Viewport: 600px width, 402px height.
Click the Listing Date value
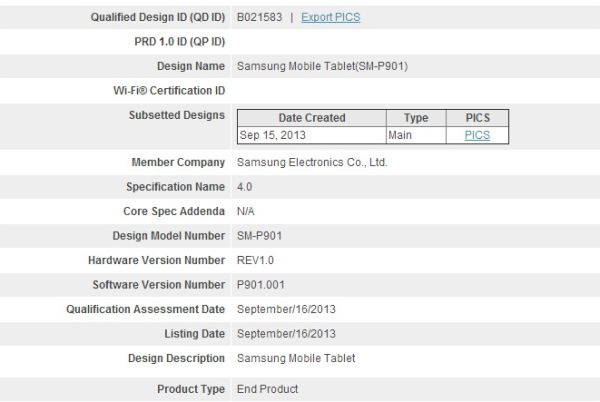click(285, 334)
